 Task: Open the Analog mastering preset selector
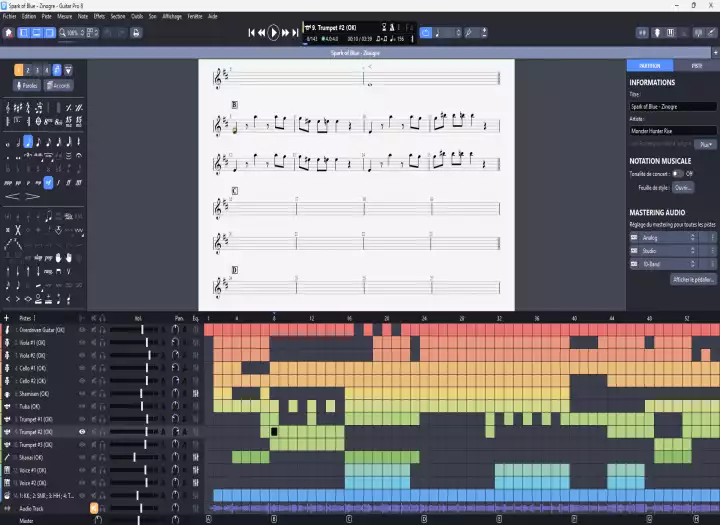(670, 237)
